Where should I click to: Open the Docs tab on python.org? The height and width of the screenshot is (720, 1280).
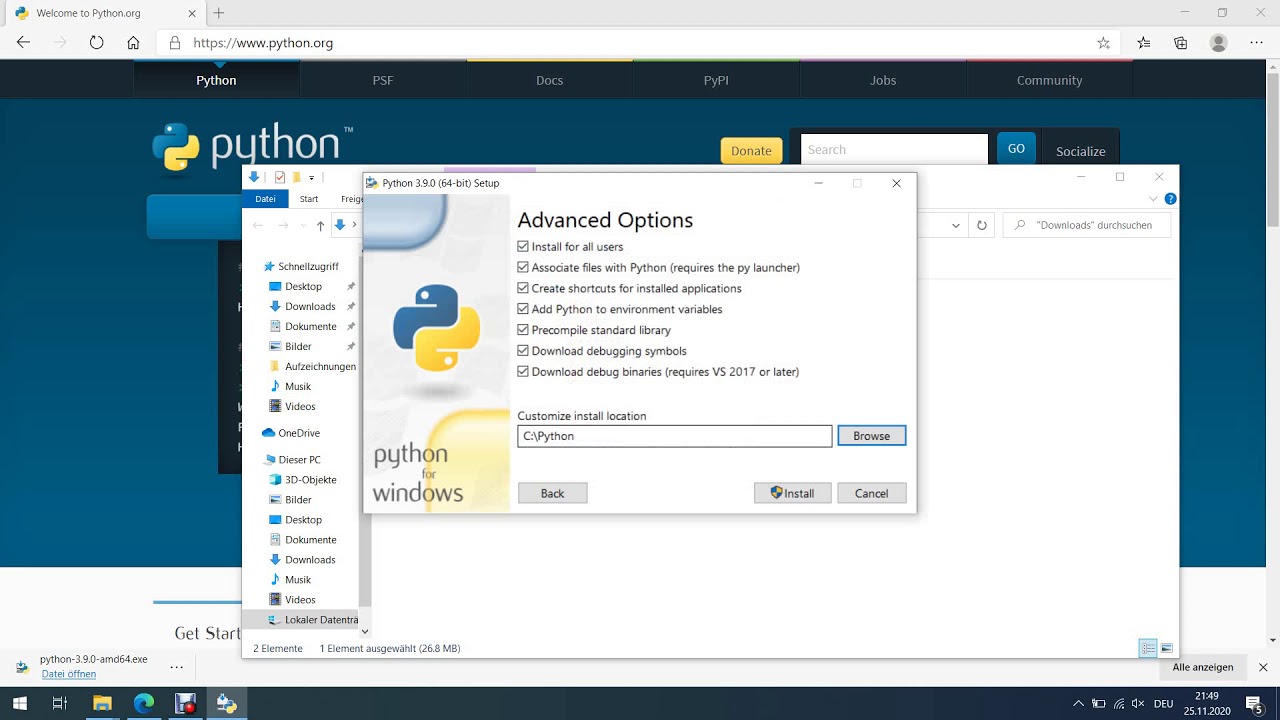(x=549, y=80)
